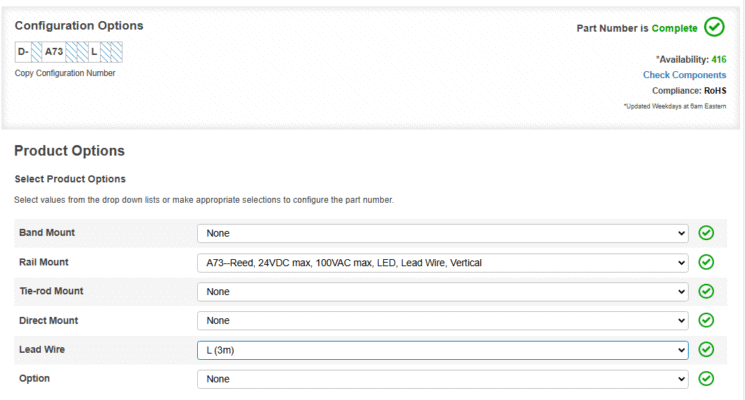
Task: Click the Option row green checkmark
Action: (706, 379)
